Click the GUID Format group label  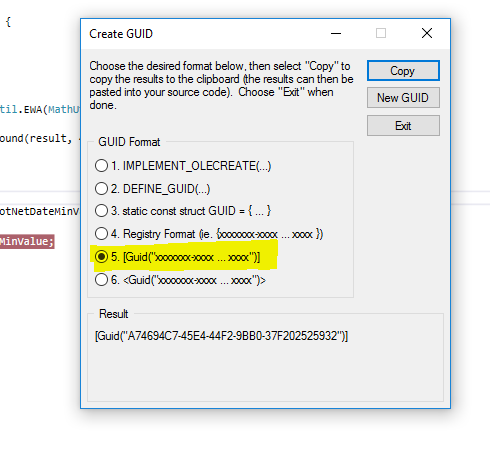point(129,142)
